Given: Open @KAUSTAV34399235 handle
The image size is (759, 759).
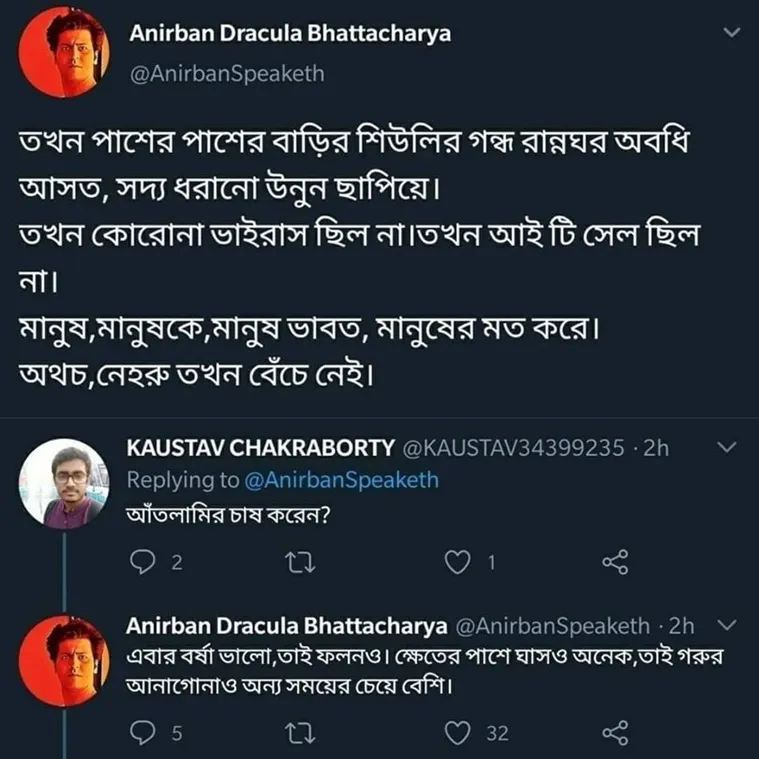Looking at the screenshot, I should [x=514, y=448].
